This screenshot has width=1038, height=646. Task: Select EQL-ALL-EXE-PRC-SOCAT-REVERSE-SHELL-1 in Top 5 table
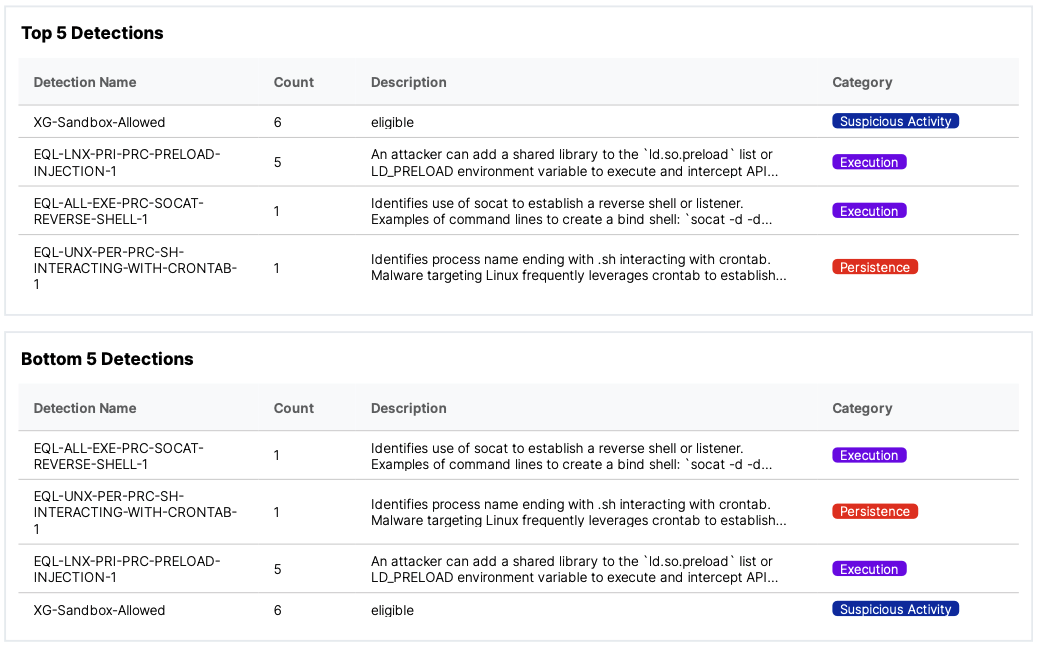(118, 211)
